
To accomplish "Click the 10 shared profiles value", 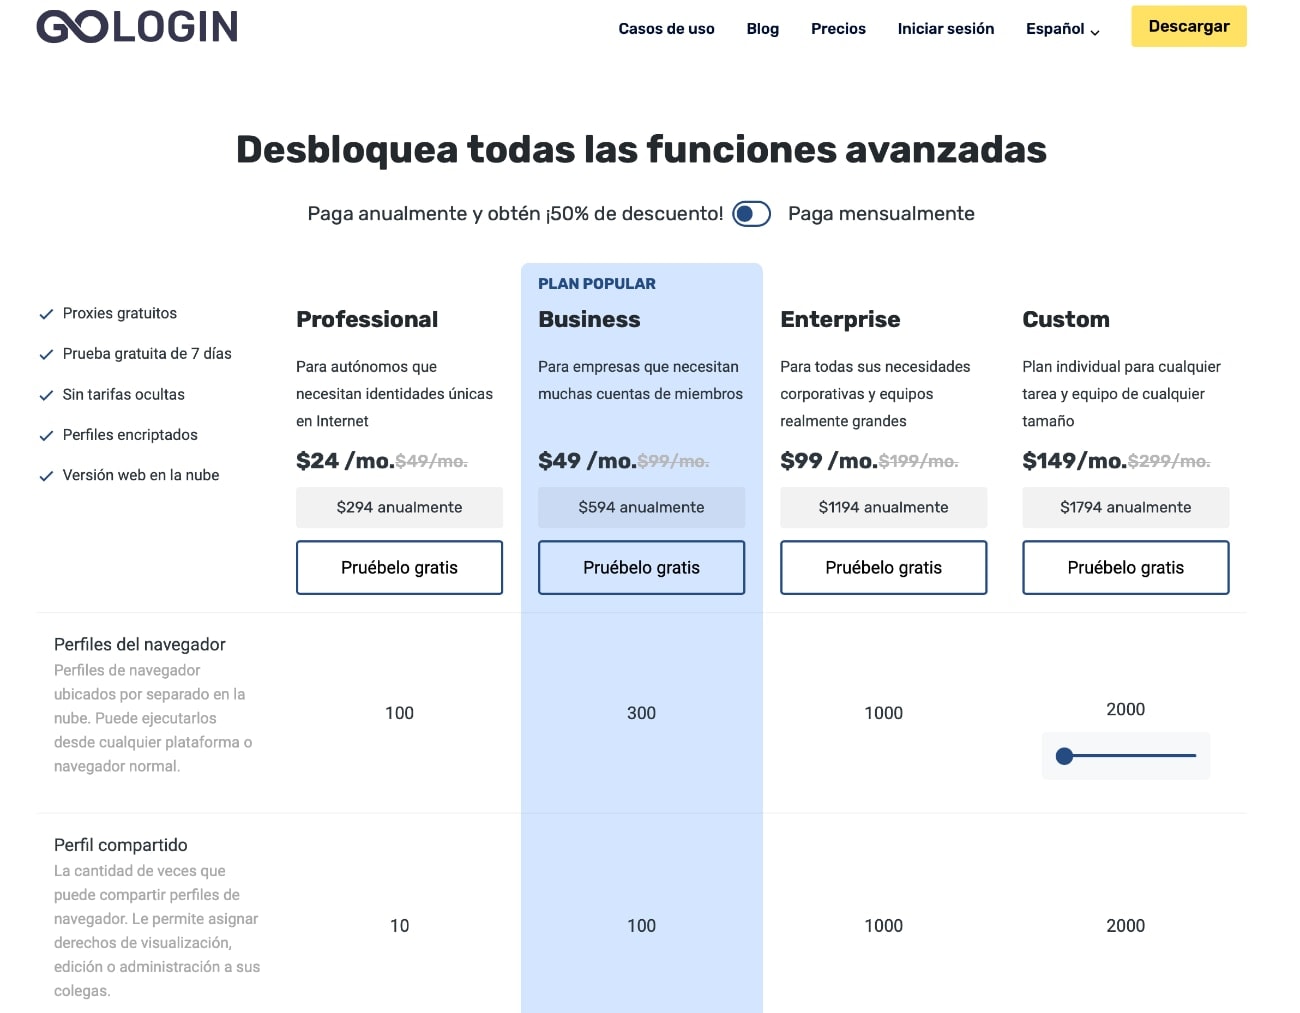I will tap(399, 926).
